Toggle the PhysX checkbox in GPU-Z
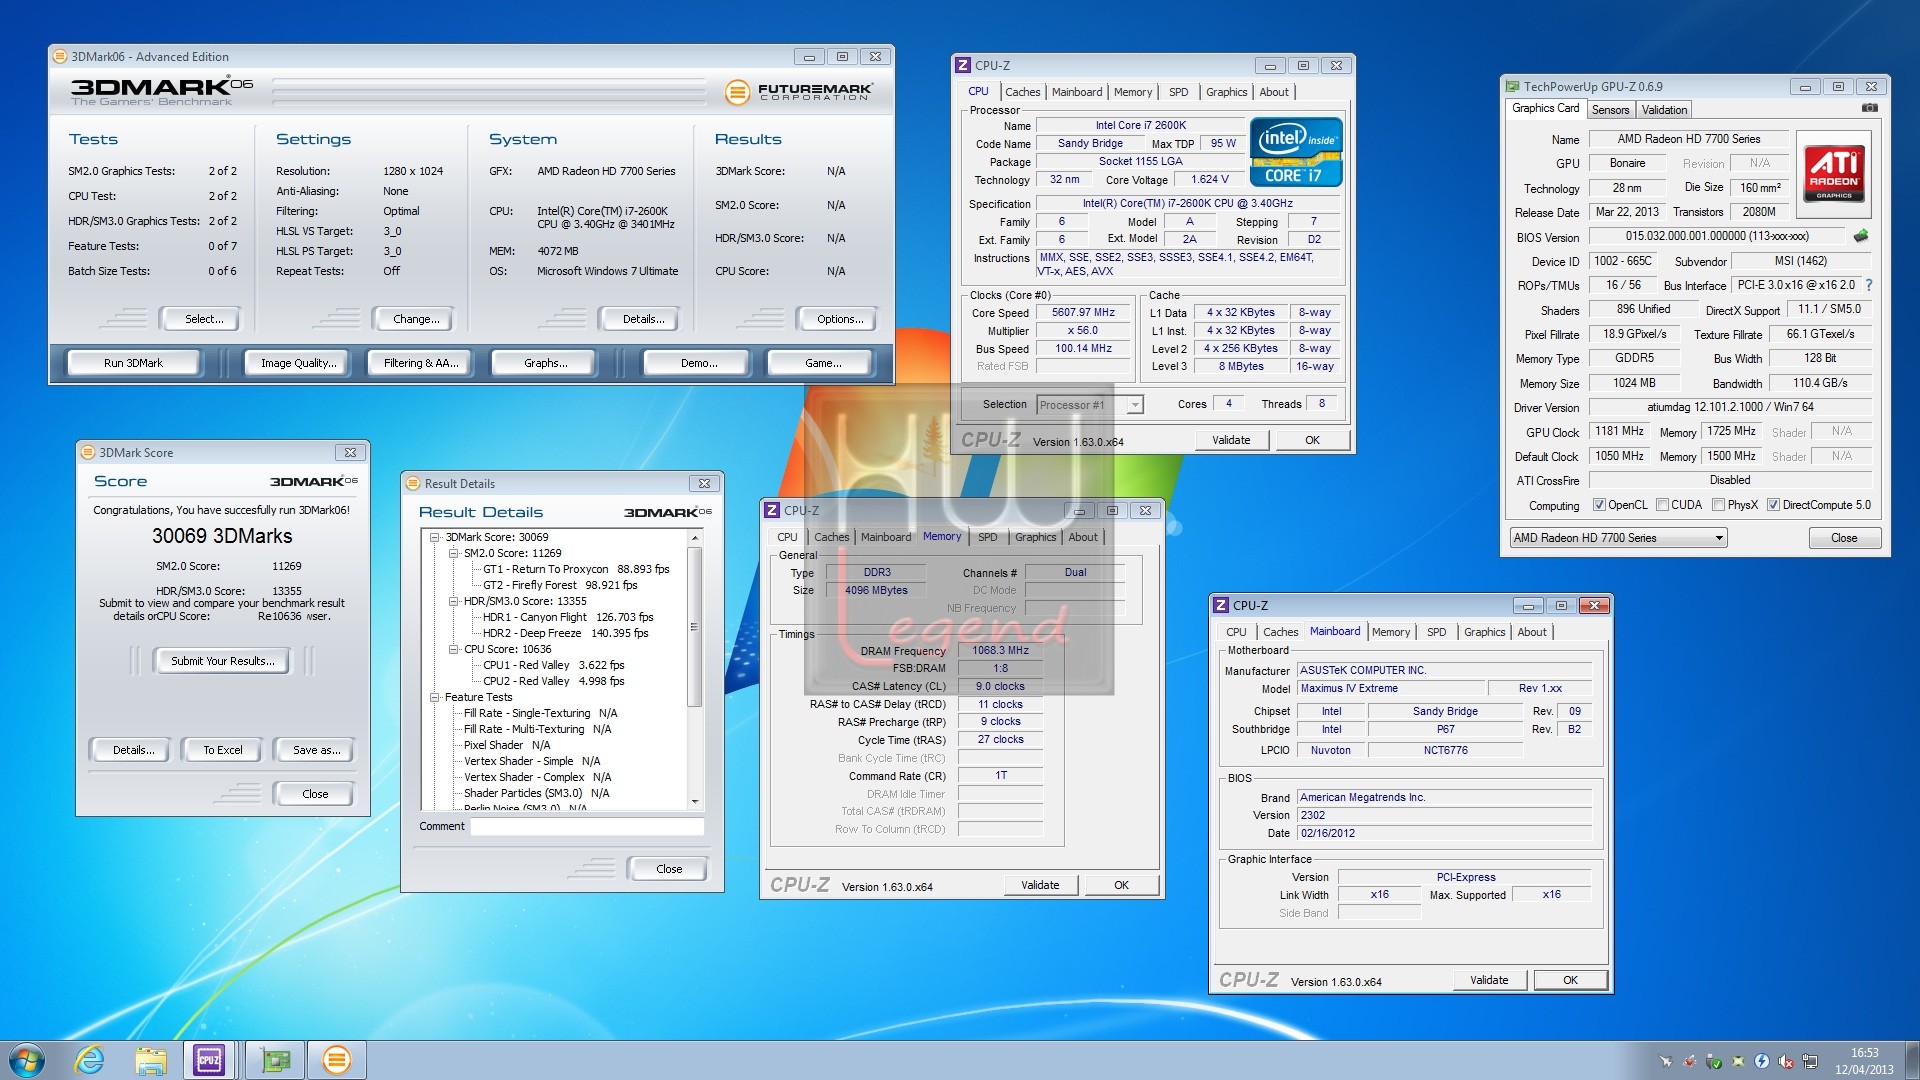Screen dimensions: 1920x1080 (1718, 505)
